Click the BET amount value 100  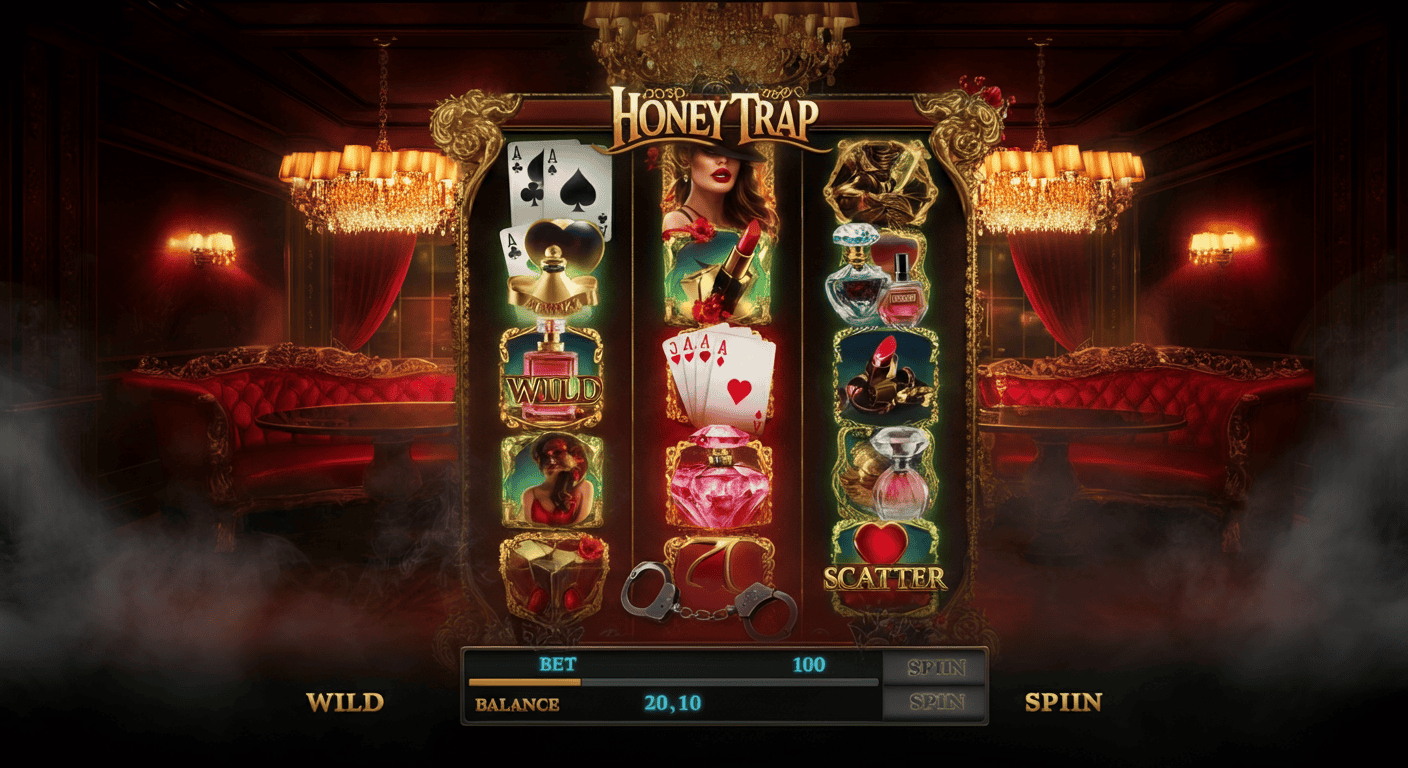(809, 664)
